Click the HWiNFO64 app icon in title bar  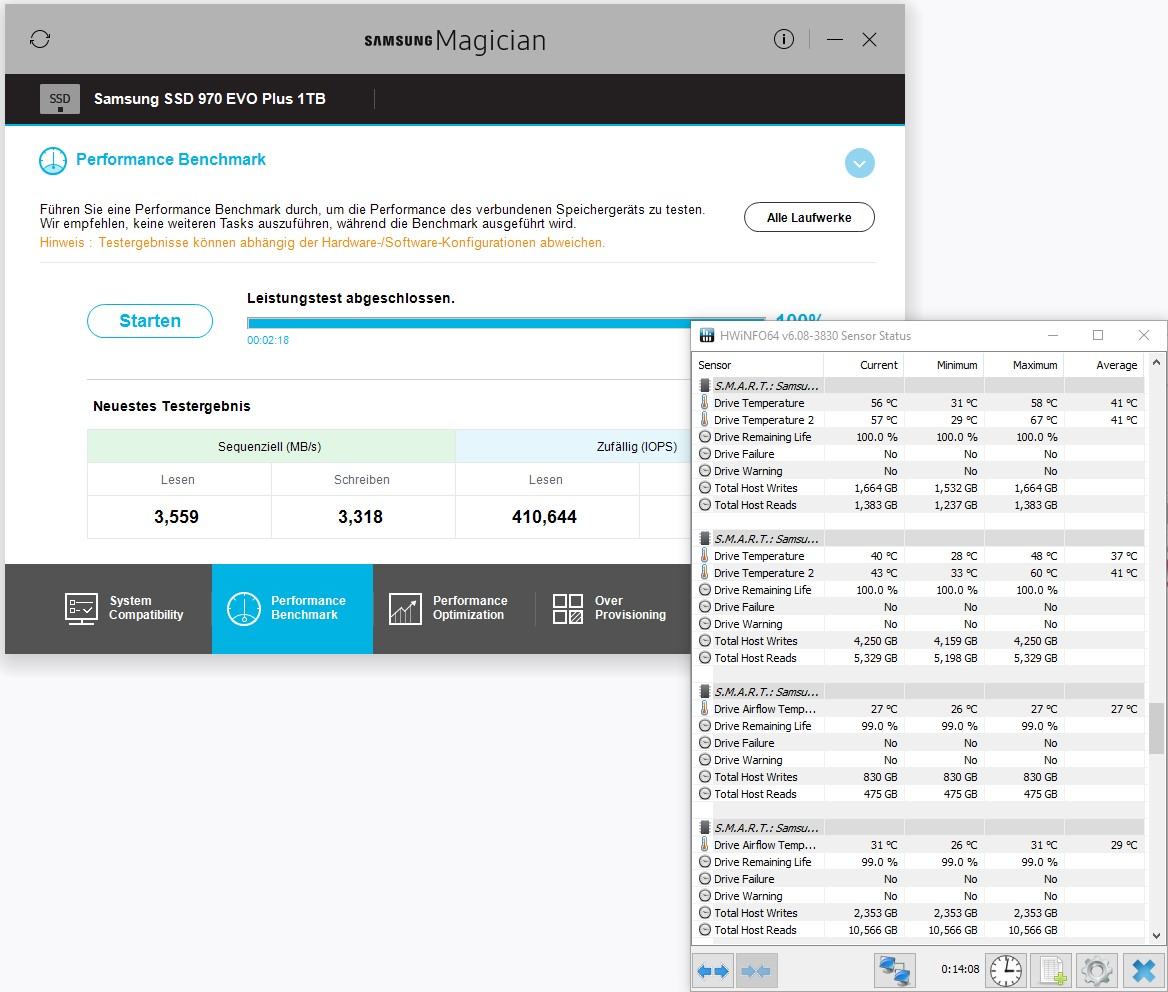click(x=707, y=336)
